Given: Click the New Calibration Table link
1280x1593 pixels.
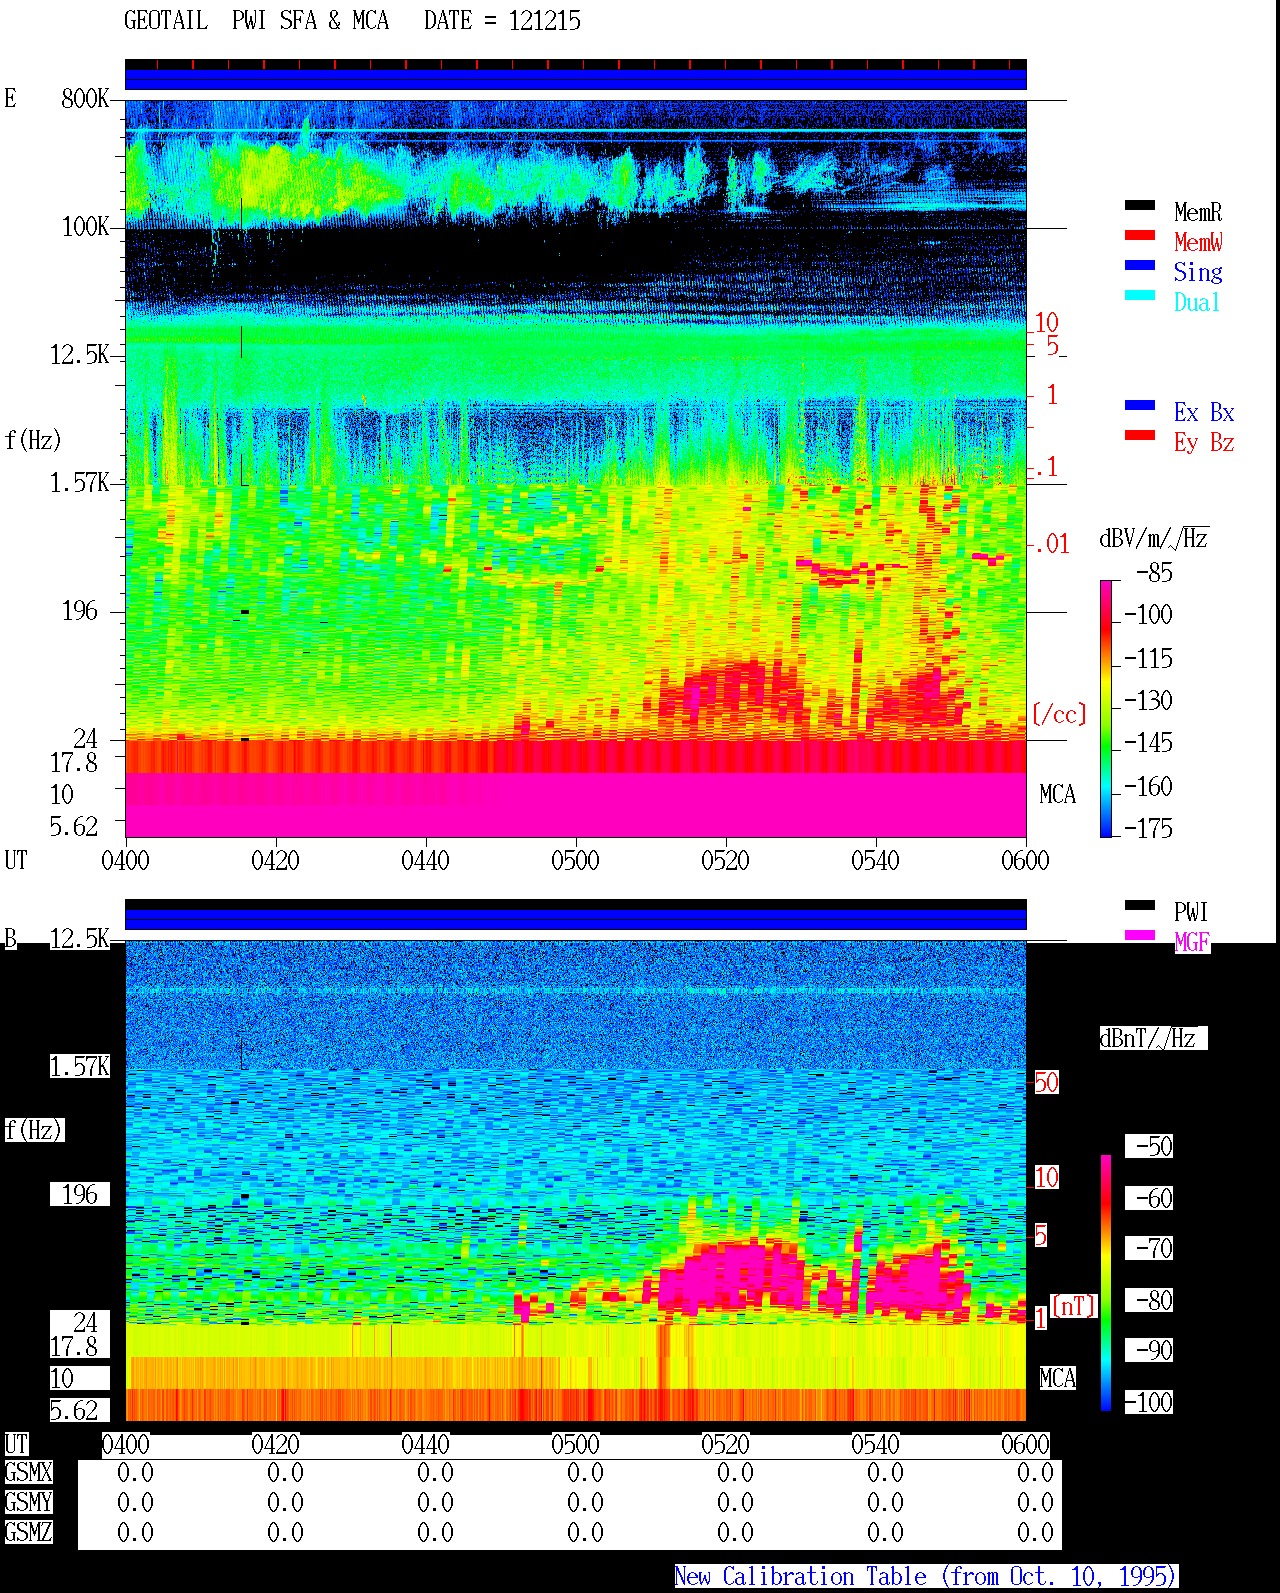Looking at the screenshot, I should tap(926, 1577).
